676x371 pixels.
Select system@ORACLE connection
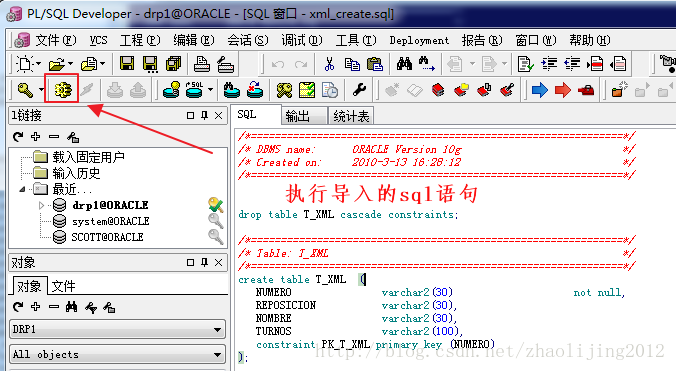pos(110,221)
